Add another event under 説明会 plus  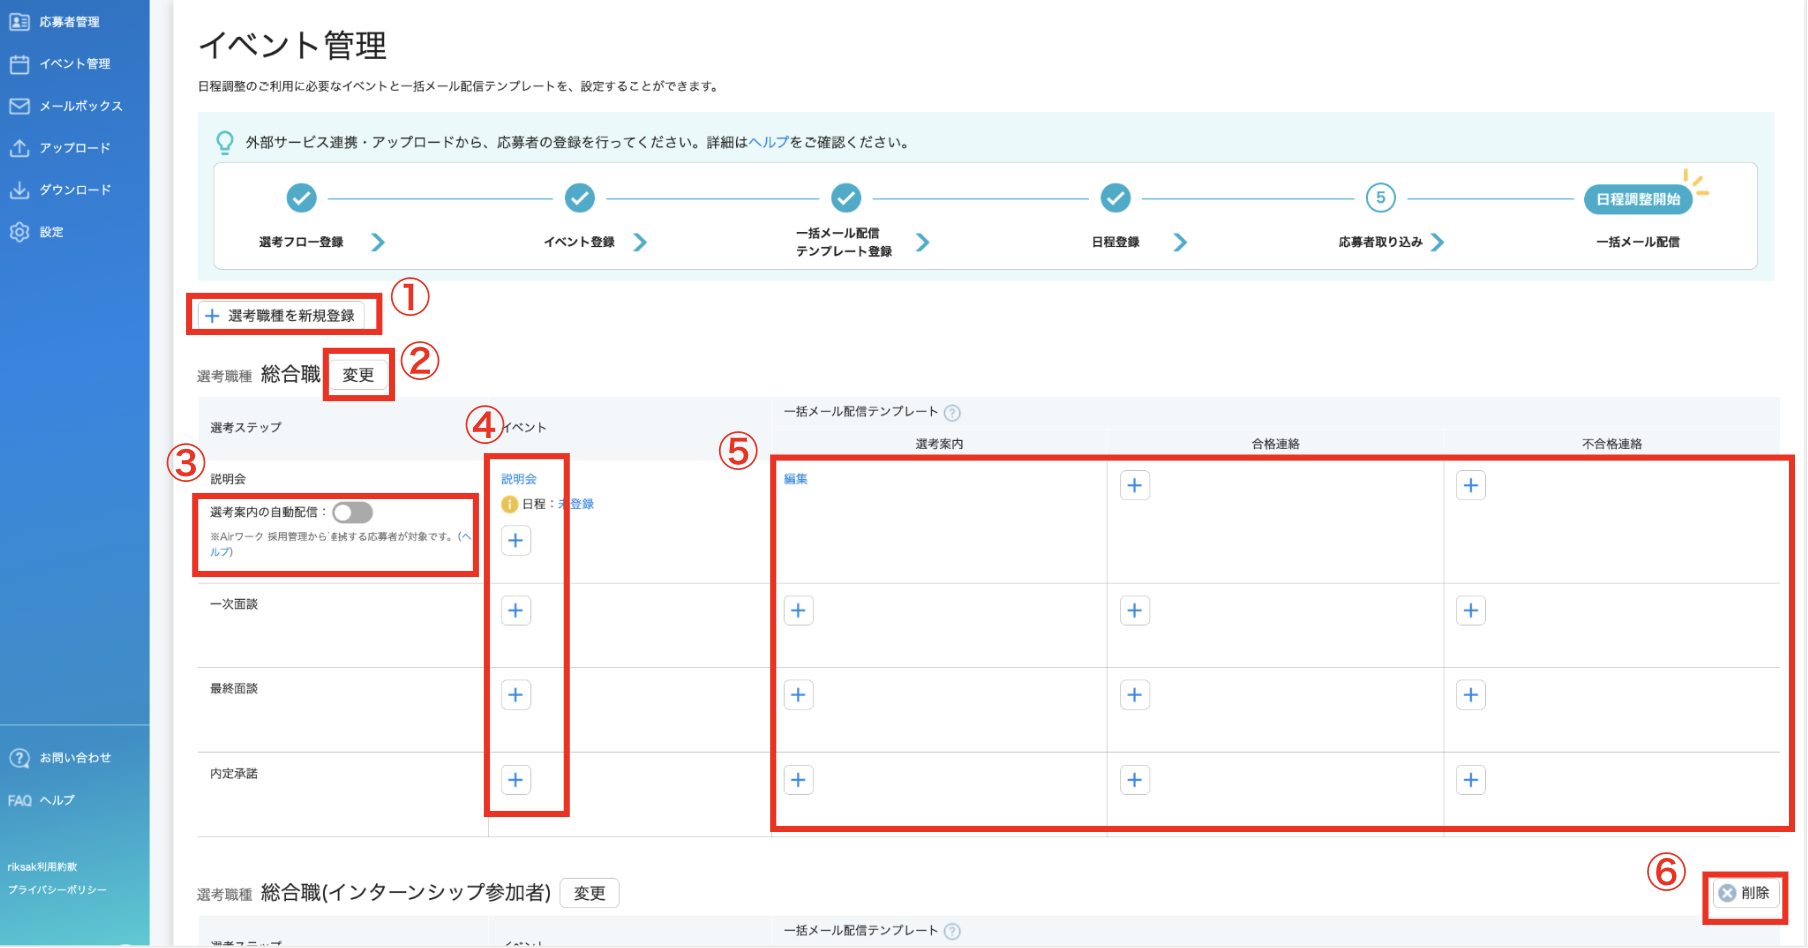tap(516, 540)
